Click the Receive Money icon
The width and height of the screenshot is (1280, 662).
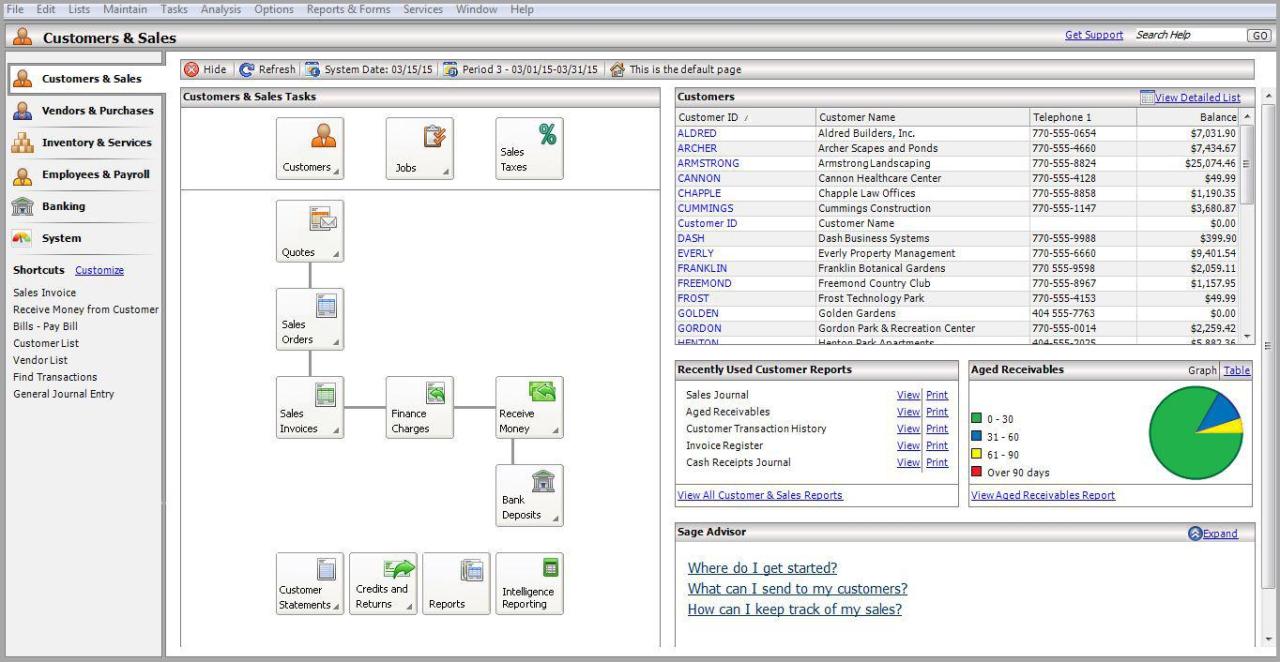click(528, 405)
